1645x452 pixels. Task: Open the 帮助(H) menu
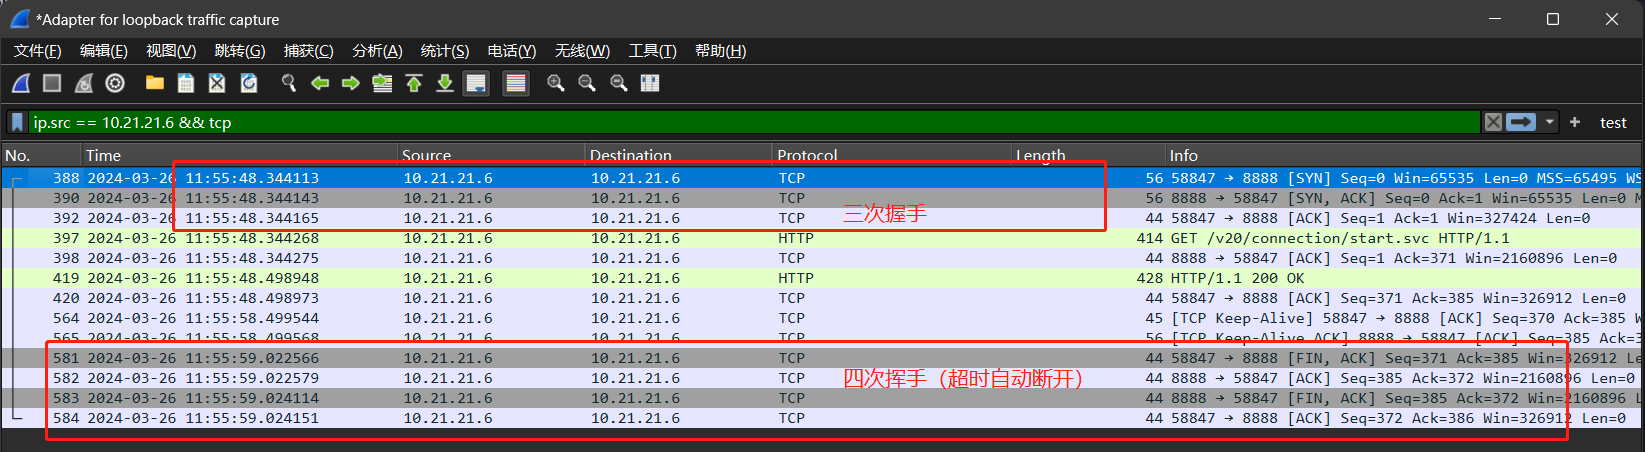click(x=720, y=51)
